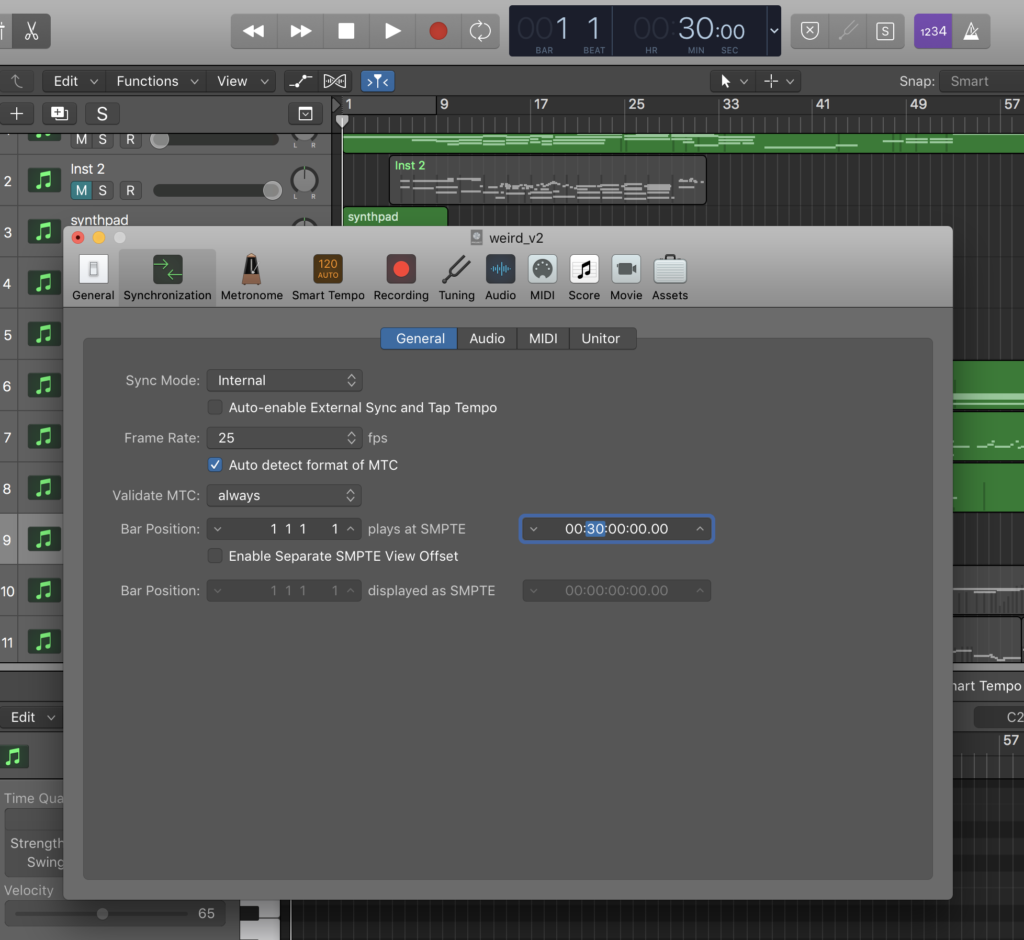1024x940 pixels.
Task: Click the Inst 2 pan knob
Action: pyautogui.click(x=304, y=180)
